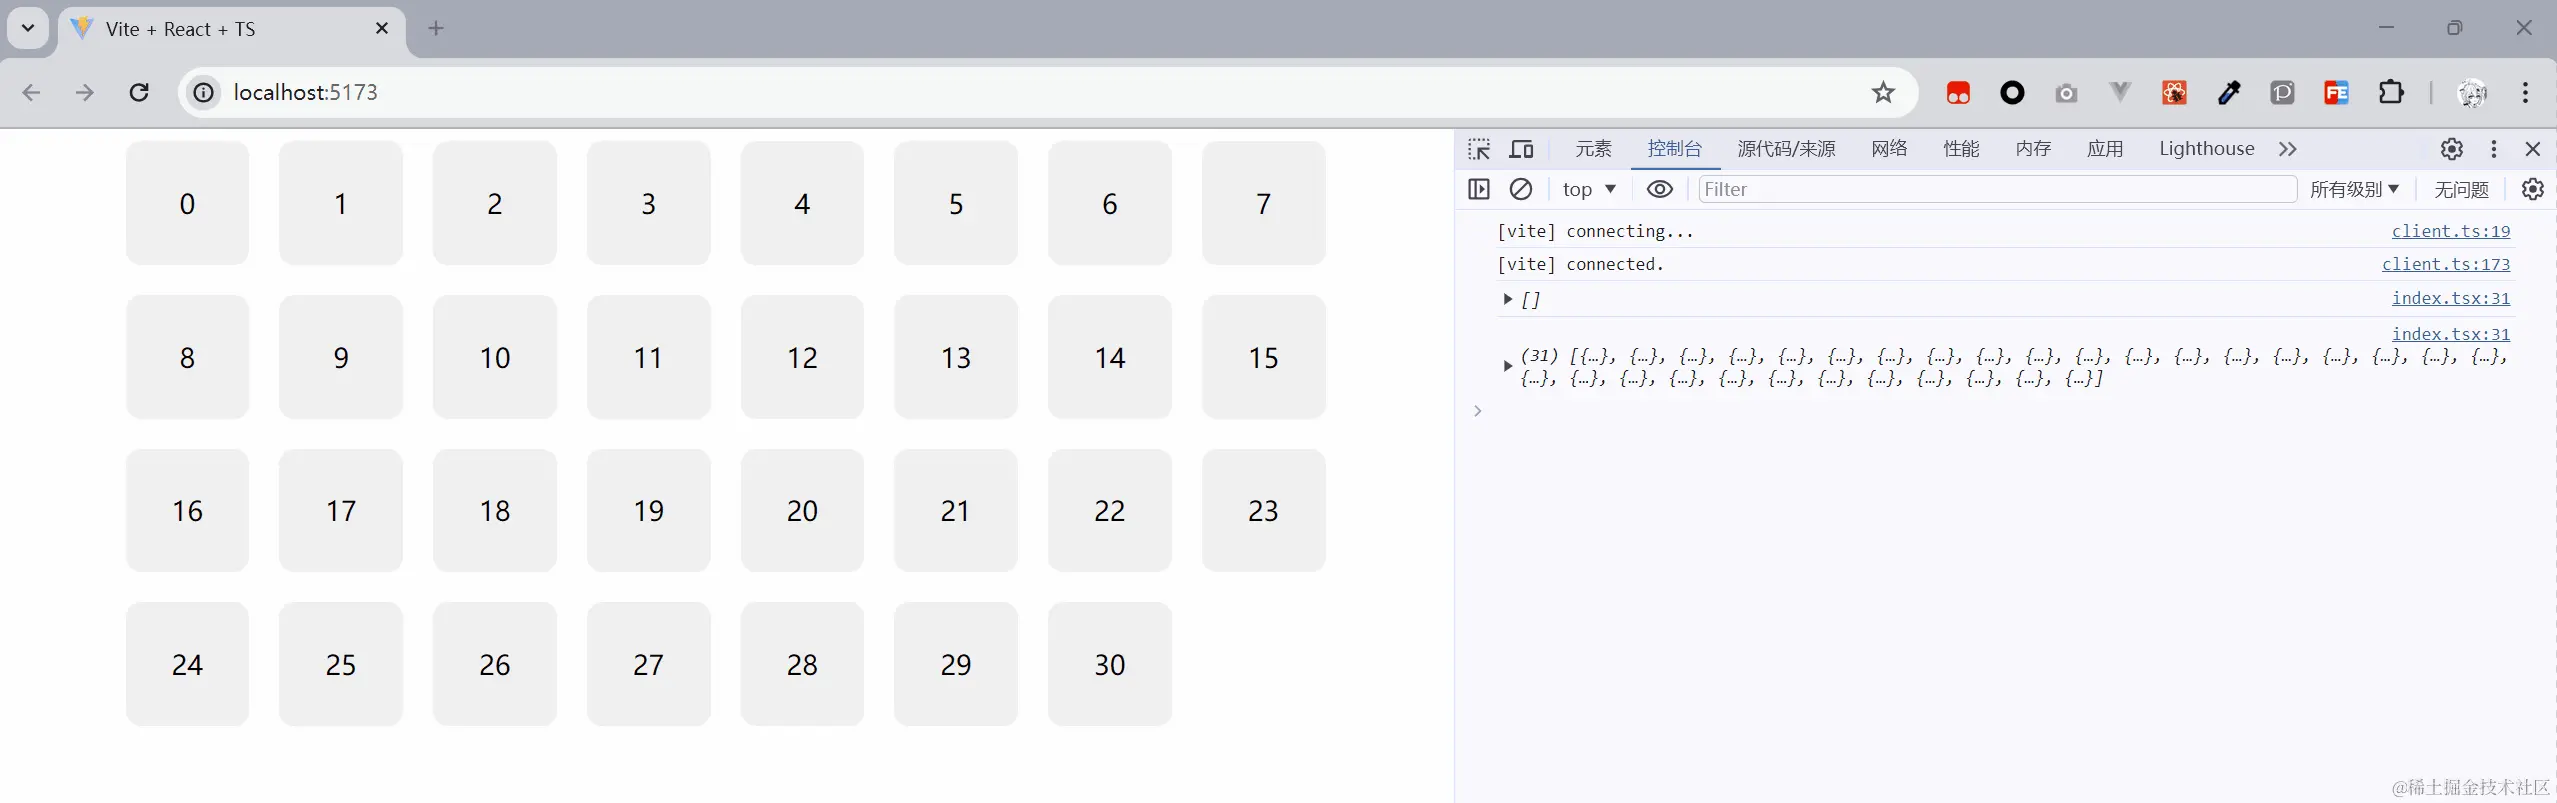Click the red FE helper extension icon
Image resolution: width=2557 pixels, height=803 pixels.
2336,93
